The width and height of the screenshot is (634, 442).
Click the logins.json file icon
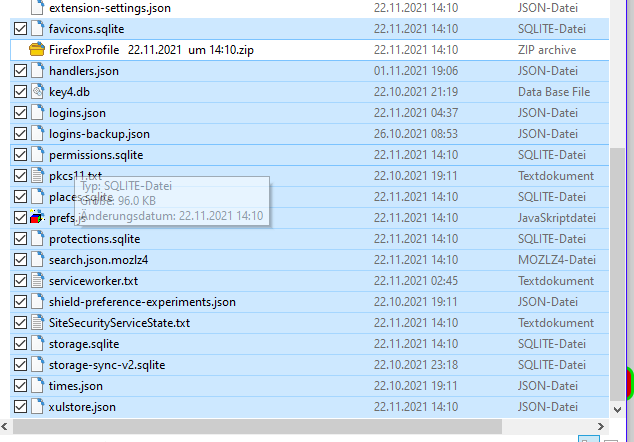click(x=37, y=113)
